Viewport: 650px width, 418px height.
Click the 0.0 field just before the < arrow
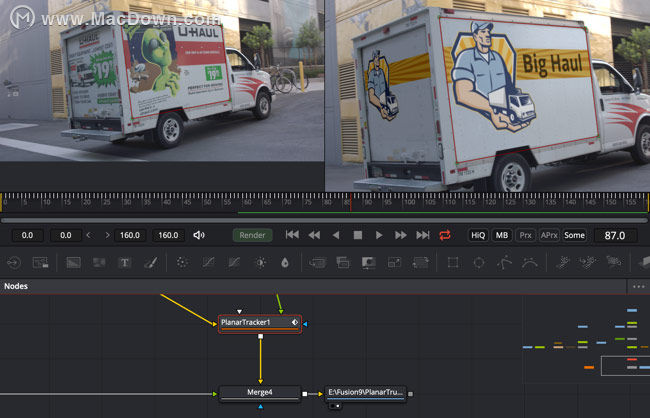[65, 235]
